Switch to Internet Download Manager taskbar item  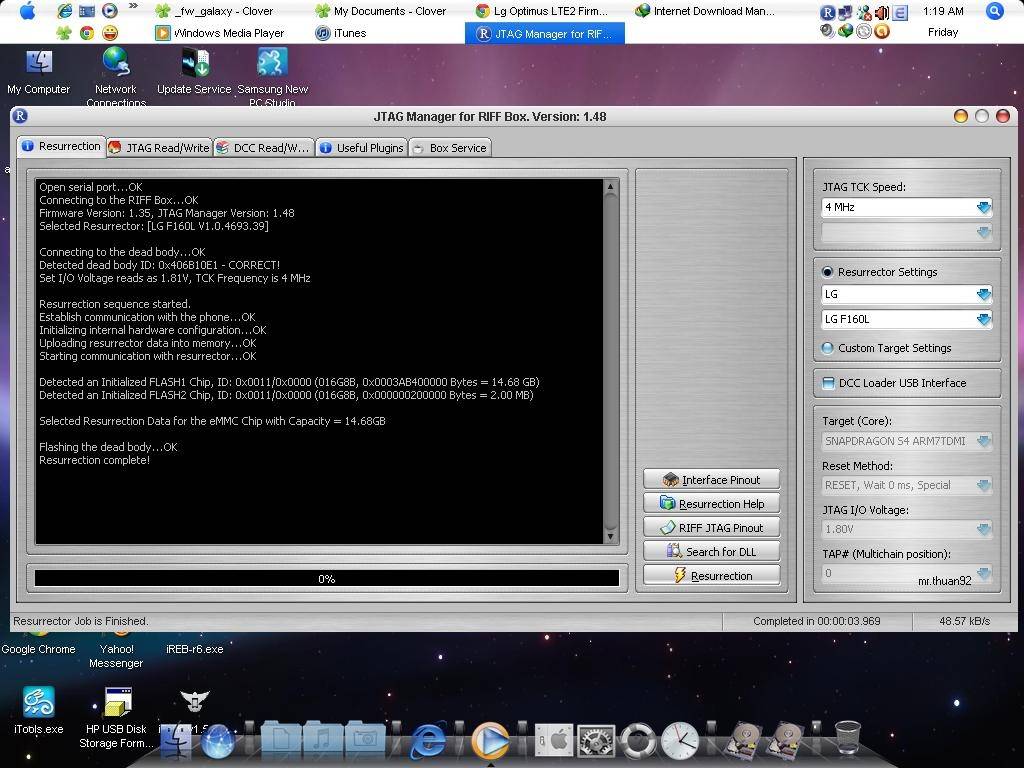[705, 11]
